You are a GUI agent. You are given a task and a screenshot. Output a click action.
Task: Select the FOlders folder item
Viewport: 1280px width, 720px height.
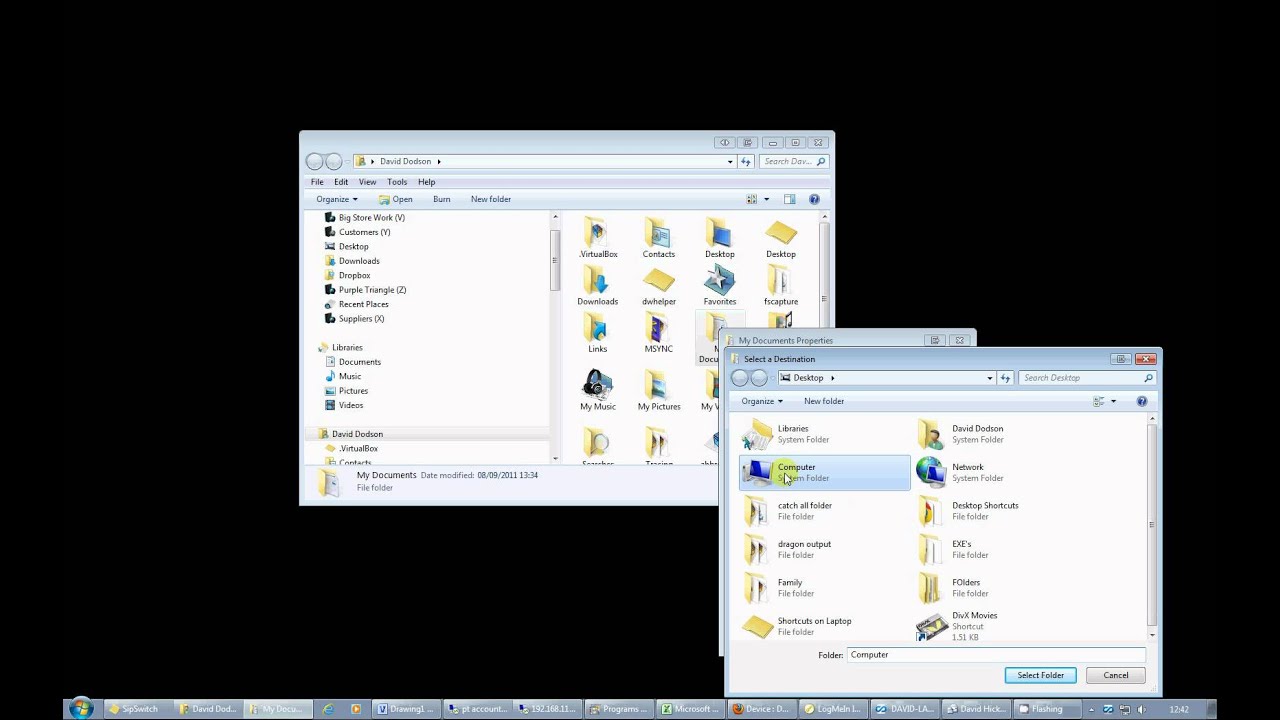(x=1000, y=588)
